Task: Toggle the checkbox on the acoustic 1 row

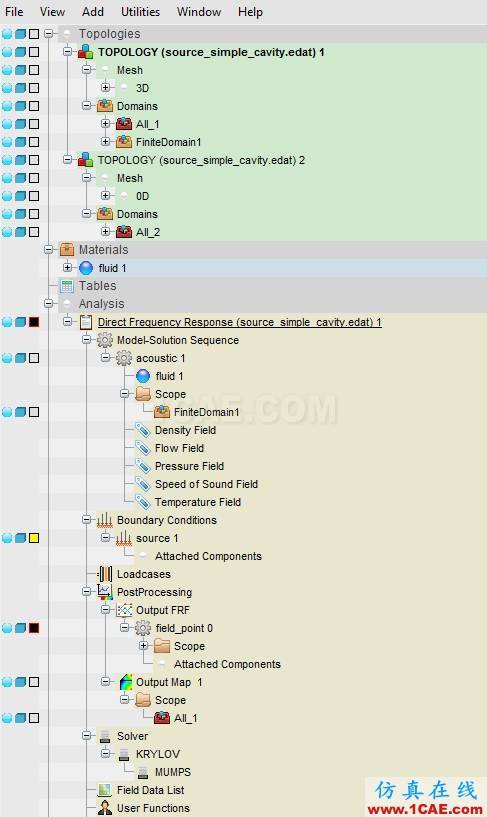Action: click(34, 358)
